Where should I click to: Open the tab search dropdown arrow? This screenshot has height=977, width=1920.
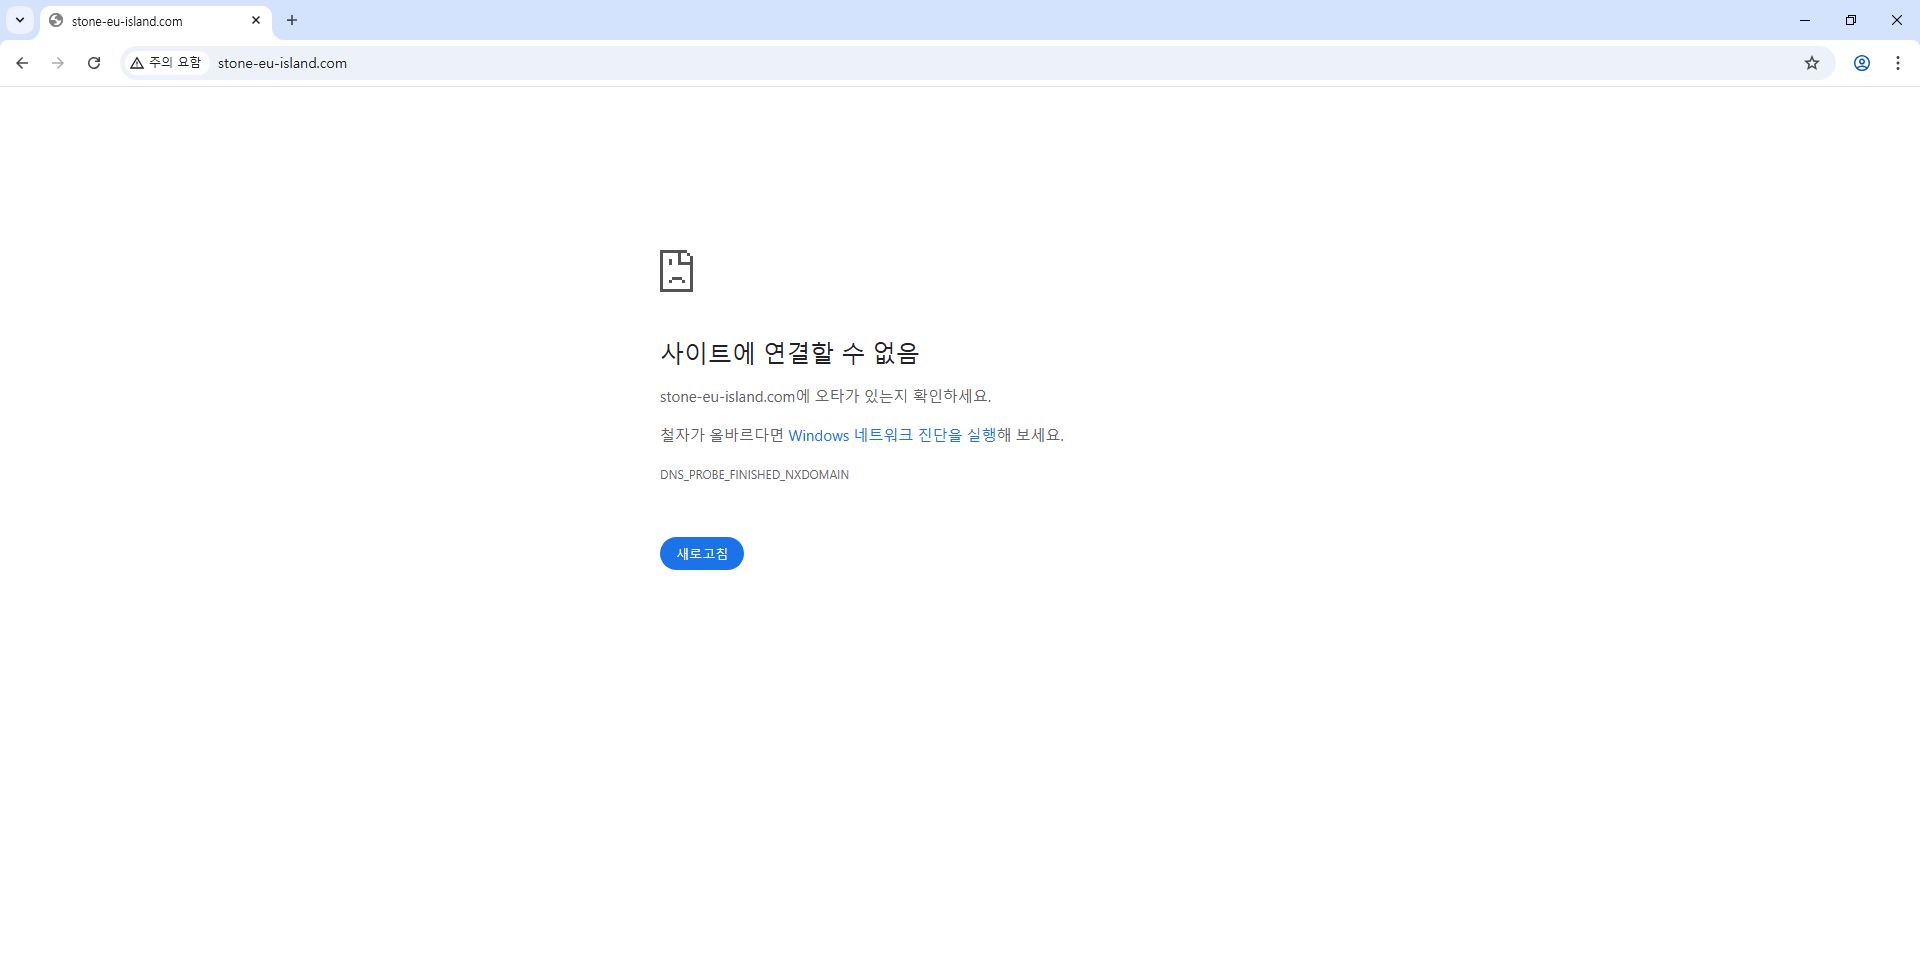[19, 20]
